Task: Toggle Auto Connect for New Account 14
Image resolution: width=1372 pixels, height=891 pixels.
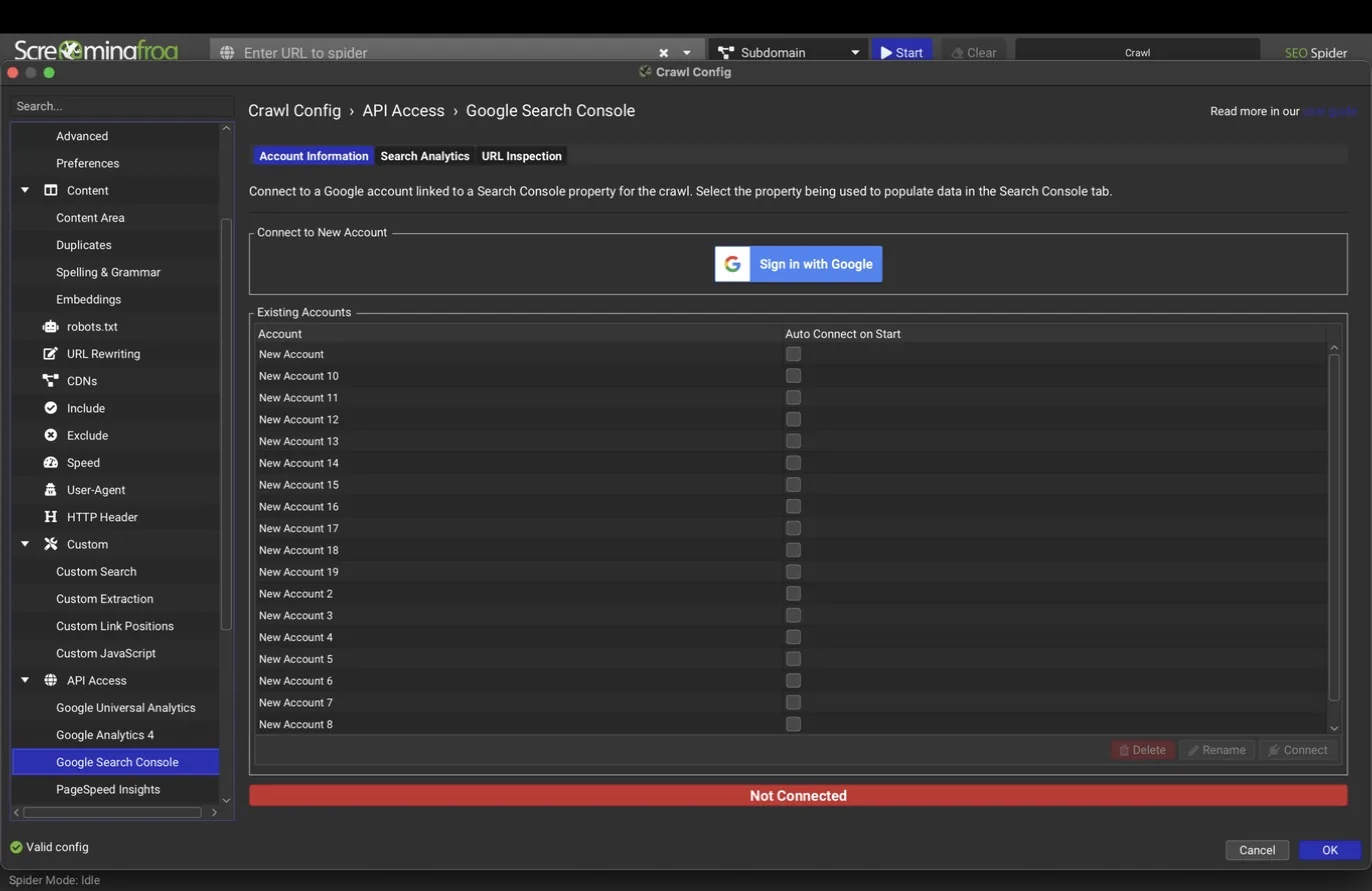Action: coord(793,463)
